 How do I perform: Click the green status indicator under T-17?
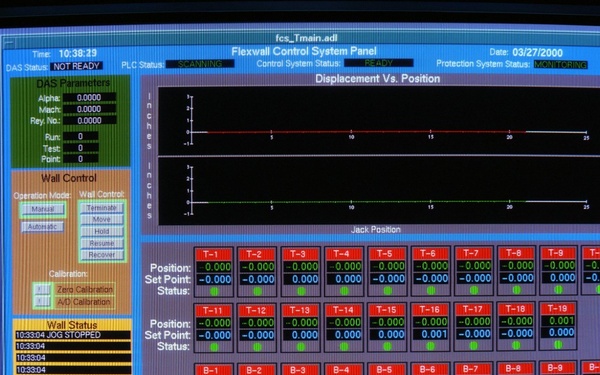click(x=474, y=346)
